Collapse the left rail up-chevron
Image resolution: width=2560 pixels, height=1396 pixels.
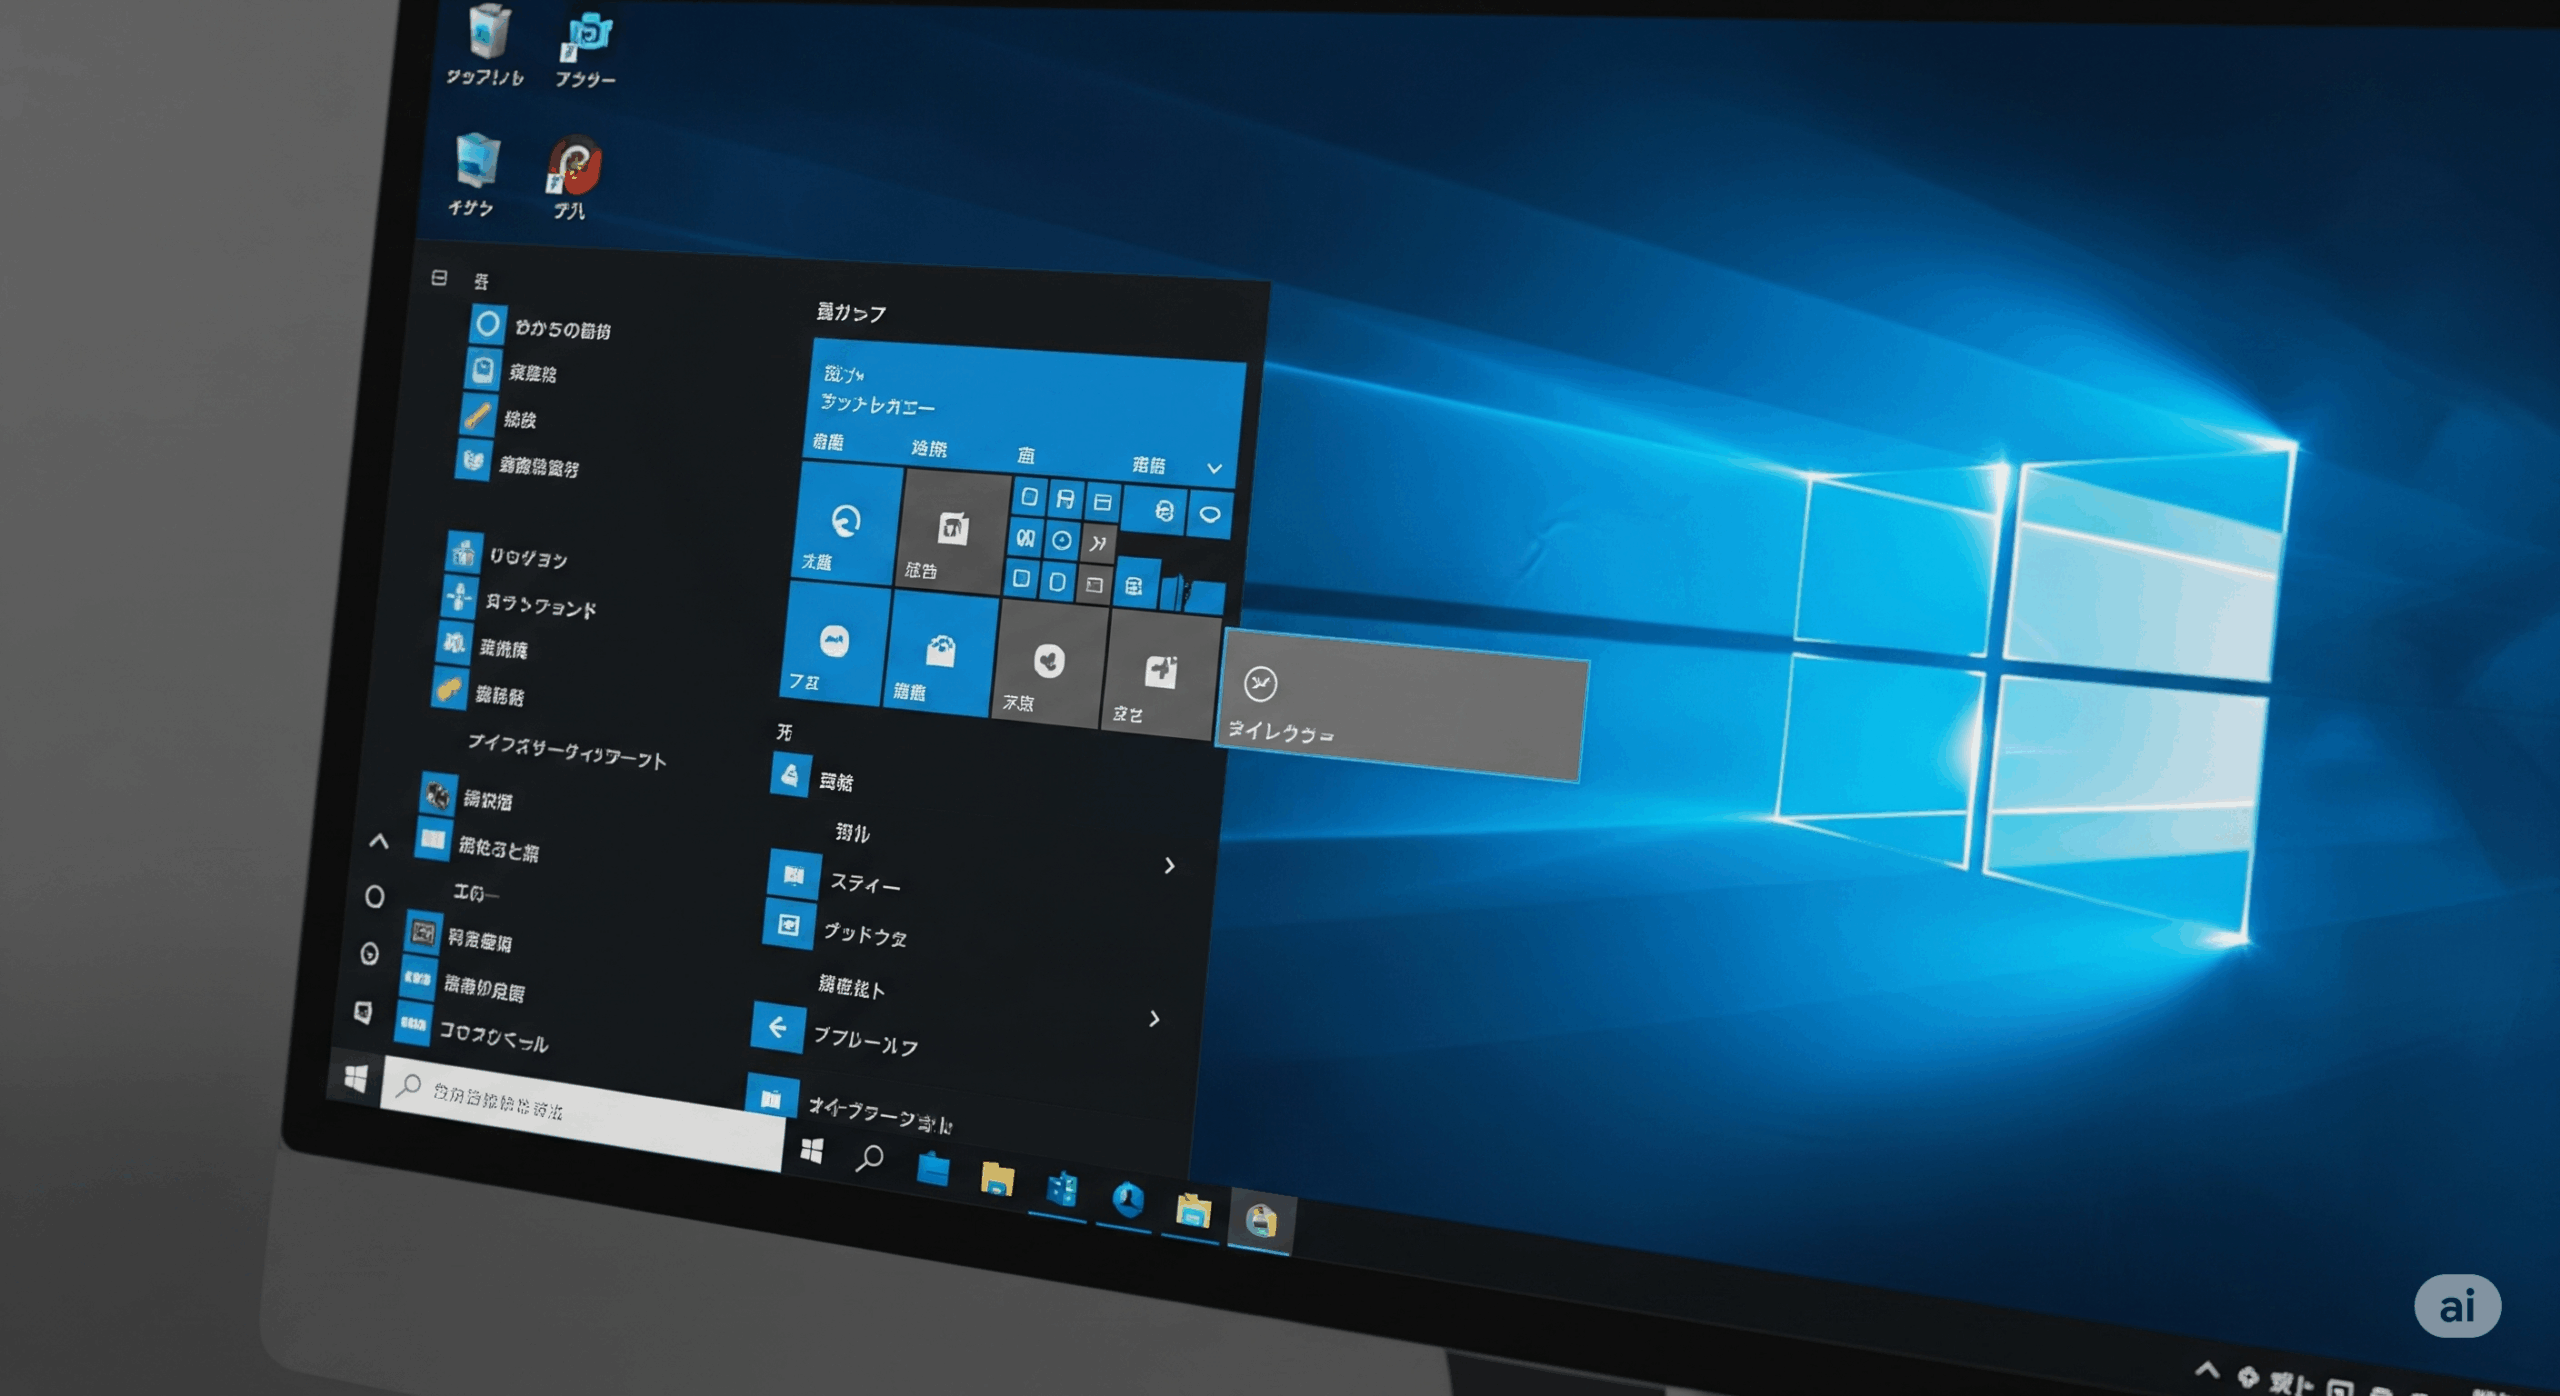(x=379, y=842)
